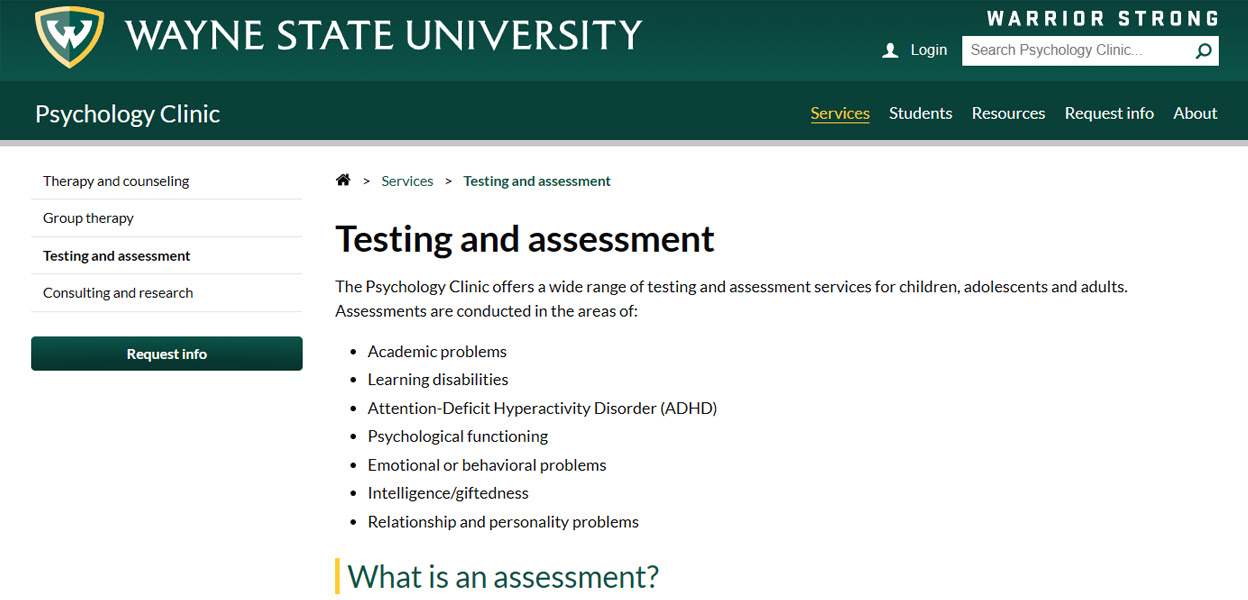1248x600 pixels.
Task: Click the home icon in the breadcrumb
Action: pyautogui.click(x=343, y=179)
